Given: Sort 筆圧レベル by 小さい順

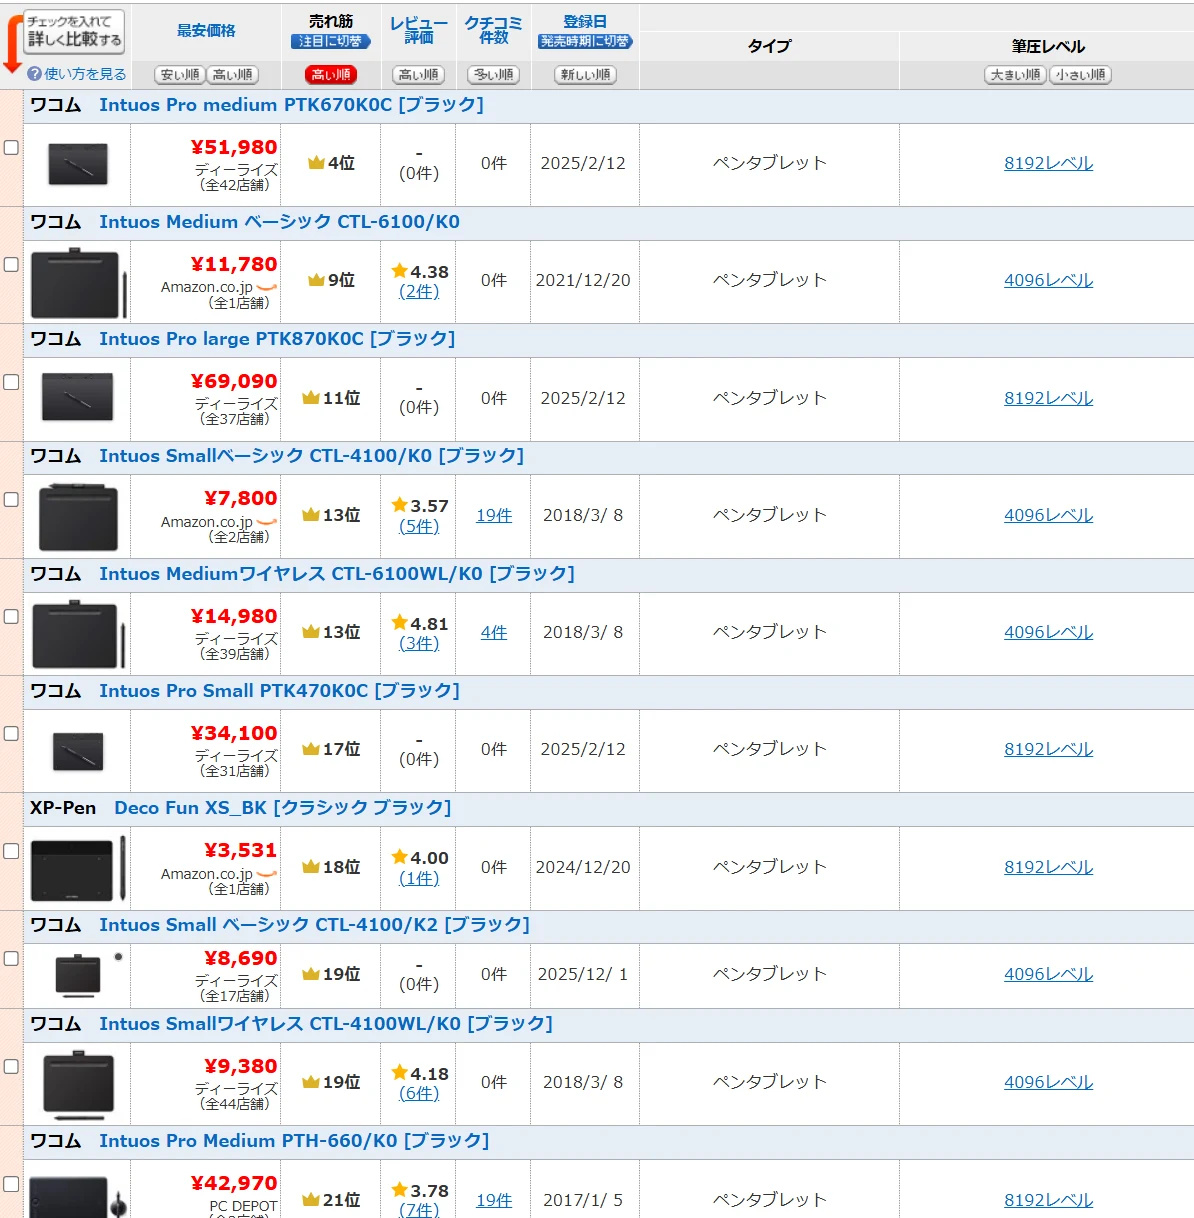Looking at the screenshot, I should click(1080, 75).
